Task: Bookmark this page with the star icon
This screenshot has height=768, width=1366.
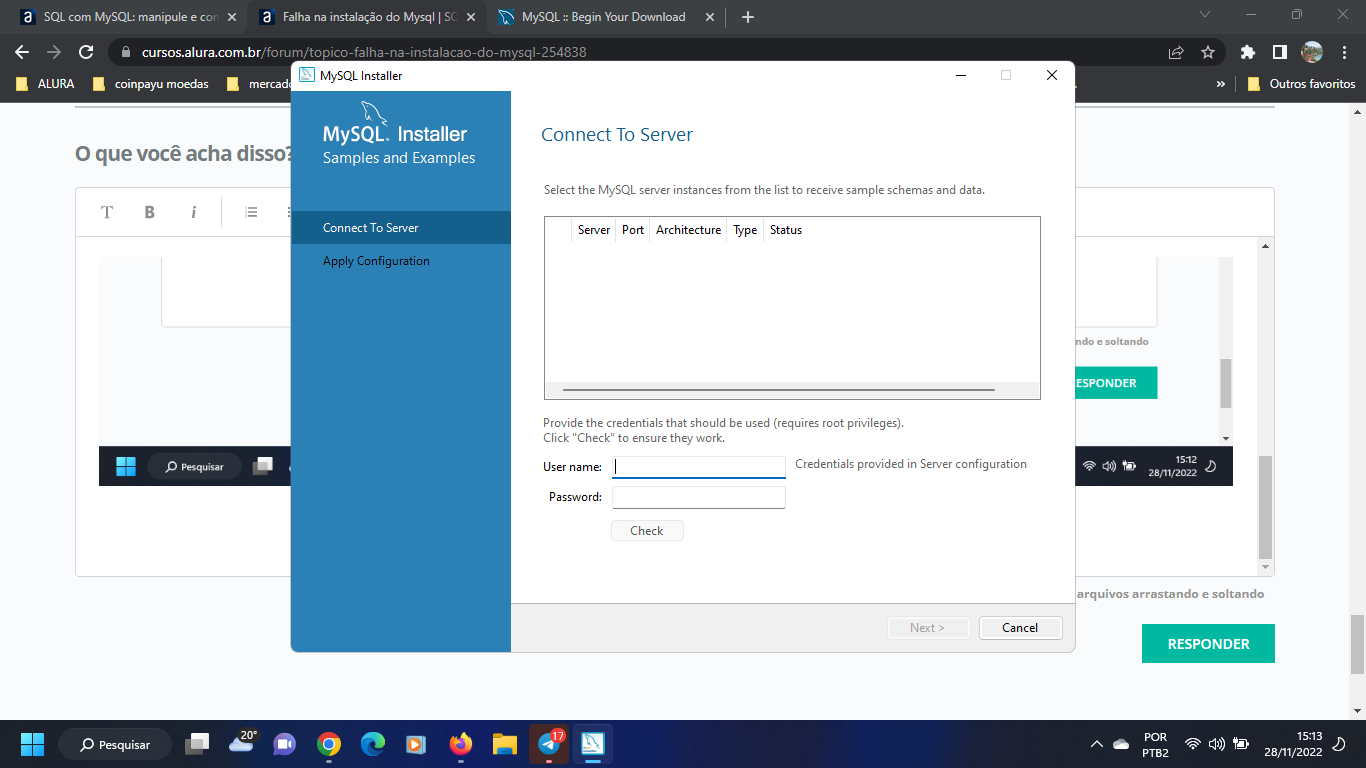Action: (1207, 52)
